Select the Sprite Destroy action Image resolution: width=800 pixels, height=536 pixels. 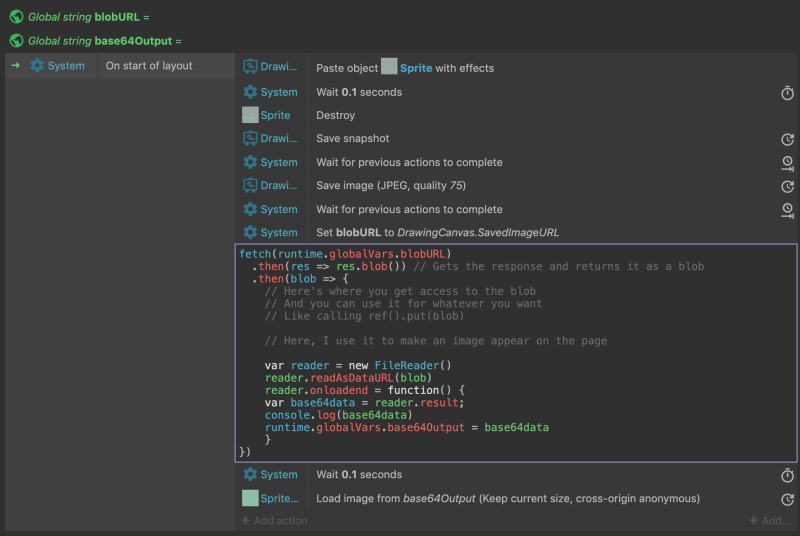335,115
